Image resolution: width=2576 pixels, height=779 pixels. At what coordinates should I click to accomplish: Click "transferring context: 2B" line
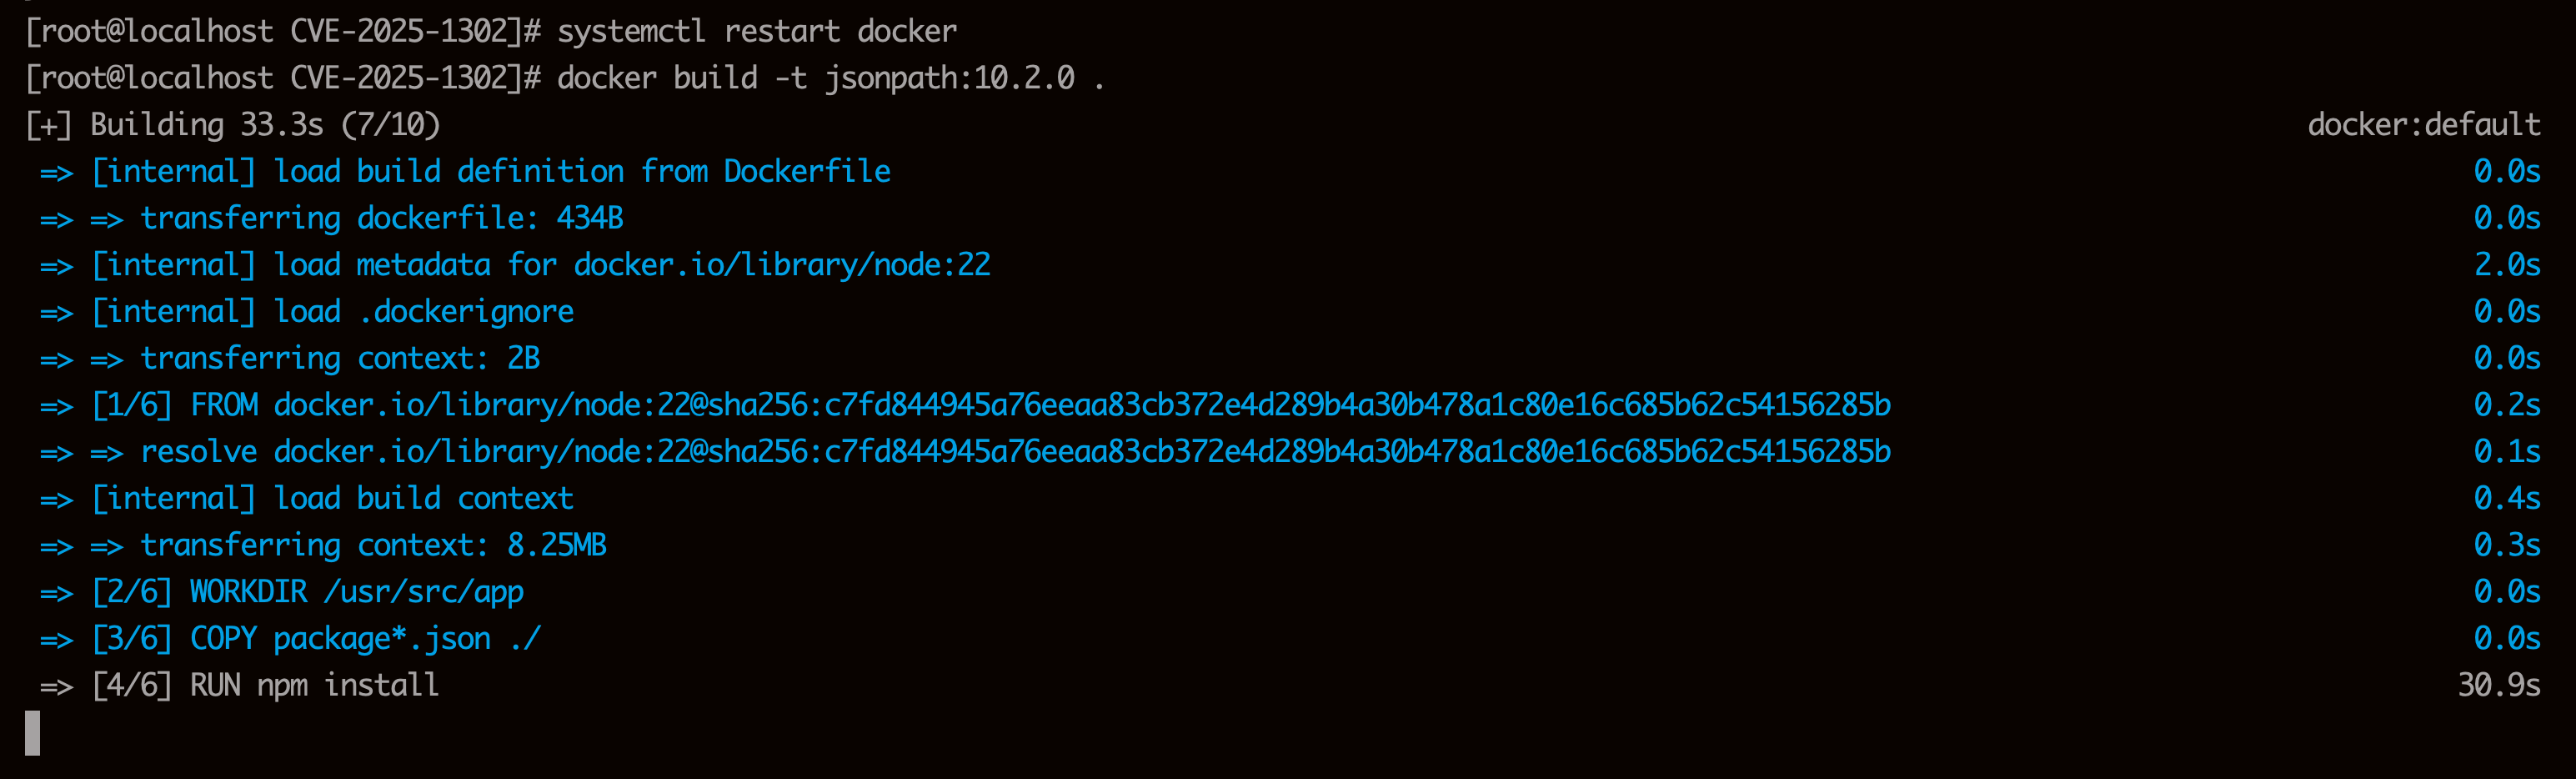coord(340,358)
